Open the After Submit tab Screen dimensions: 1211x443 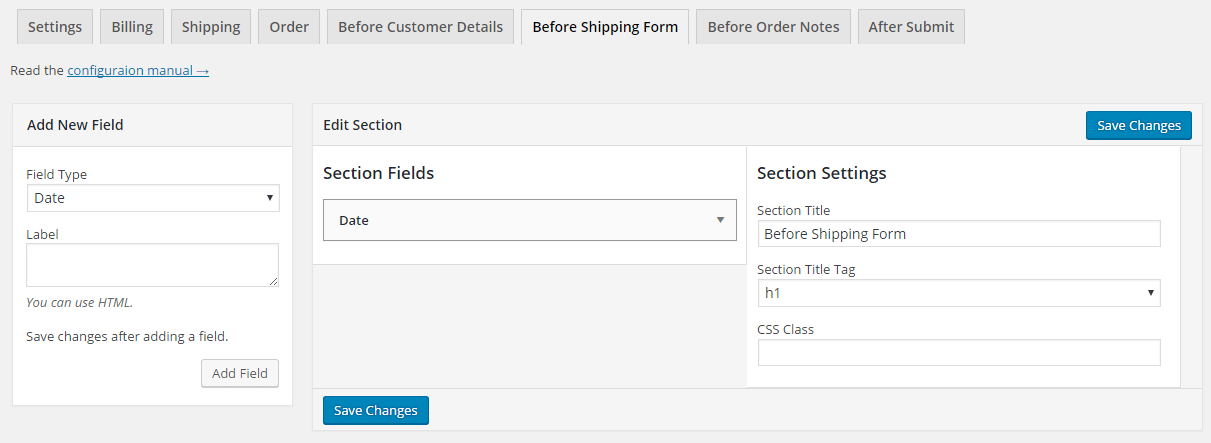[x=911, y=27]
